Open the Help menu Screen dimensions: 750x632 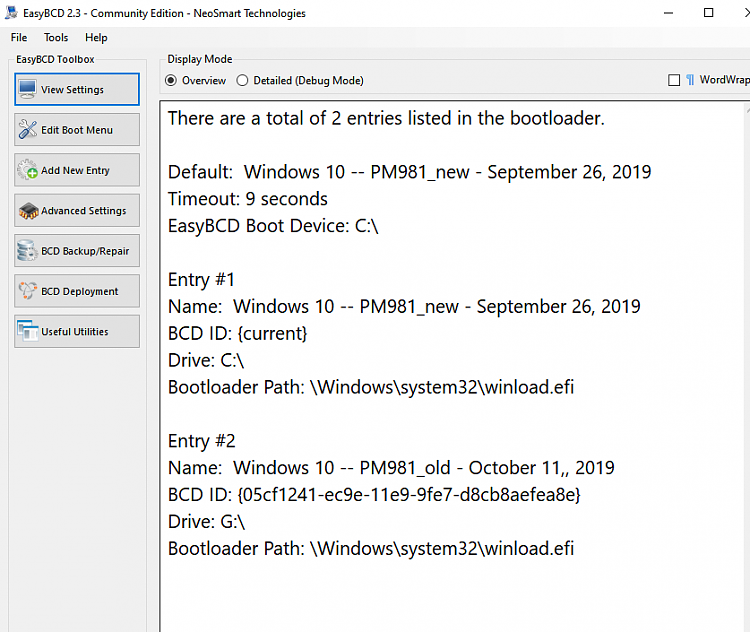click(x=96, y=37)
